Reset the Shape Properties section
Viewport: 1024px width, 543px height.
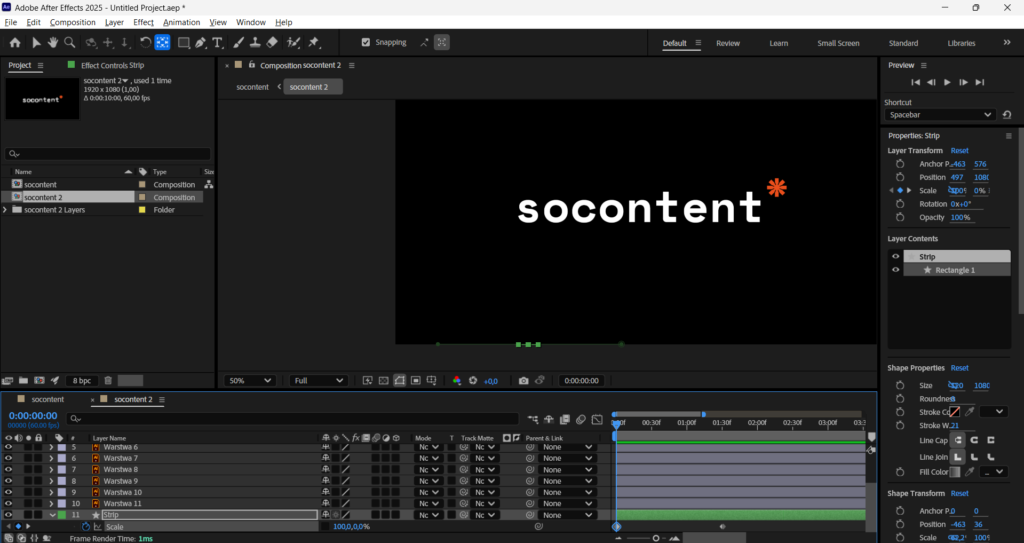959,368
